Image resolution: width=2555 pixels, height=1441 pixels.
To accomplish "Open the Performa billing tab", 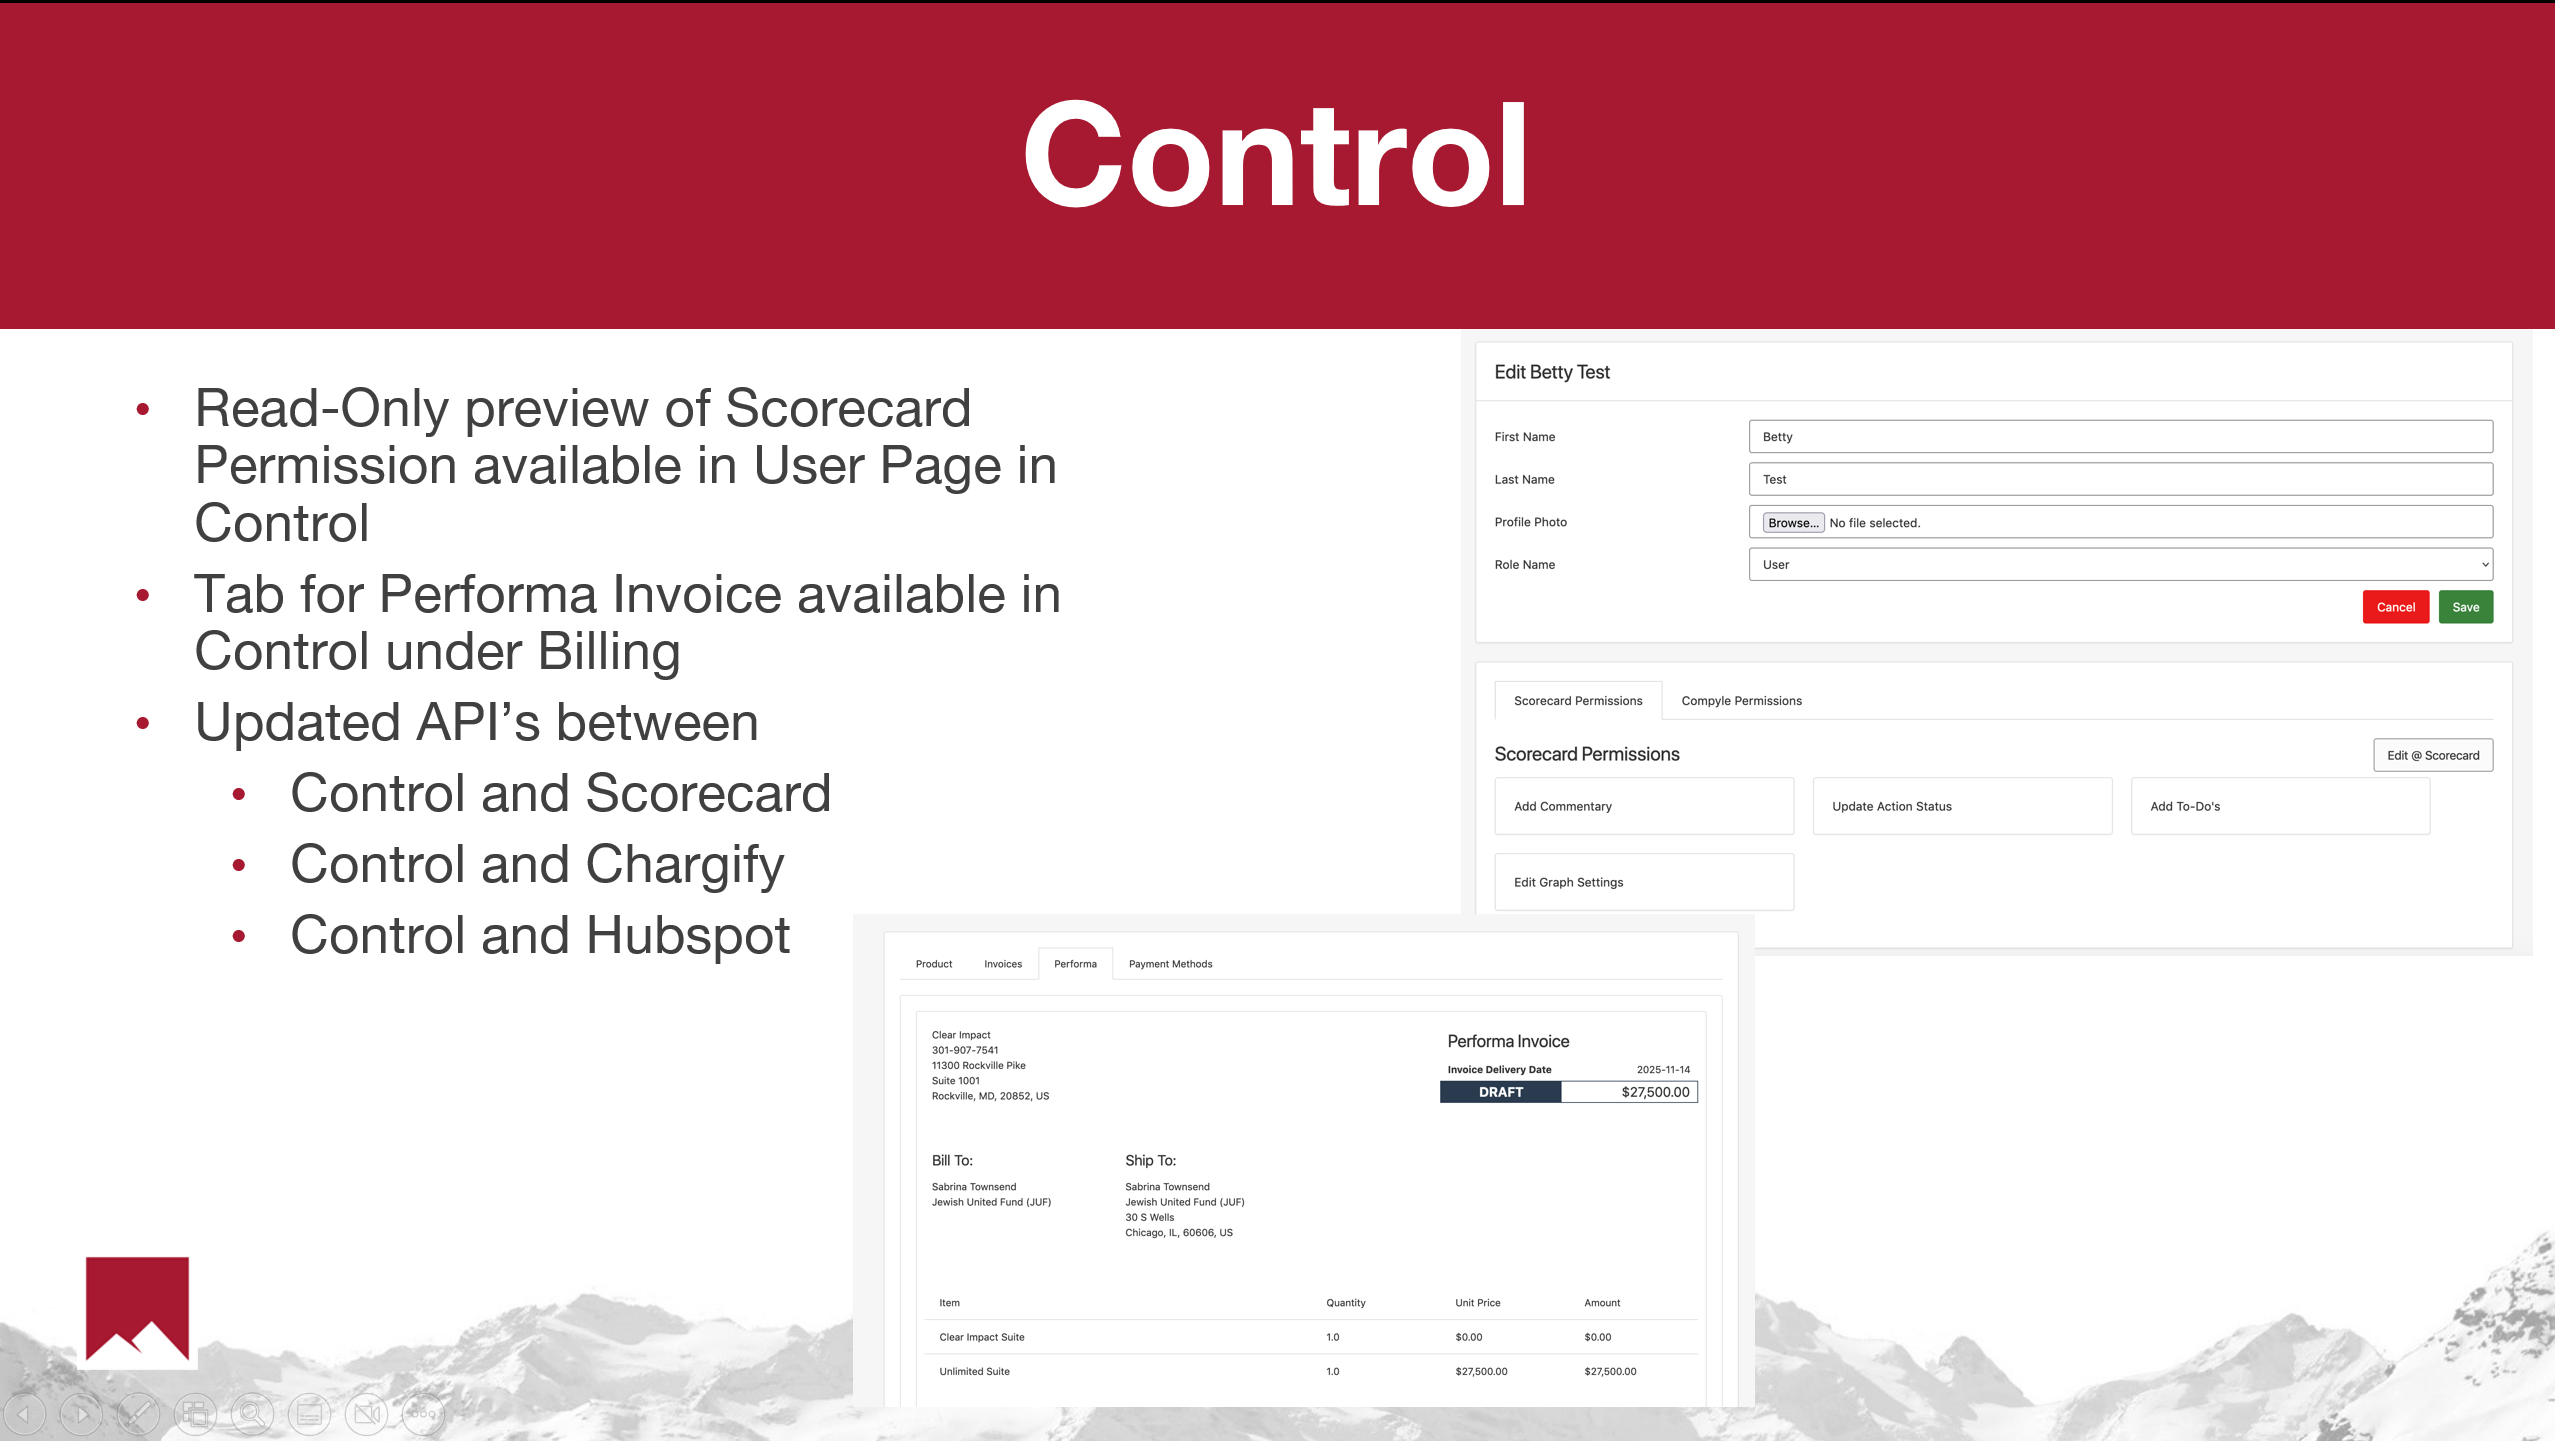I will point(1075,964).
